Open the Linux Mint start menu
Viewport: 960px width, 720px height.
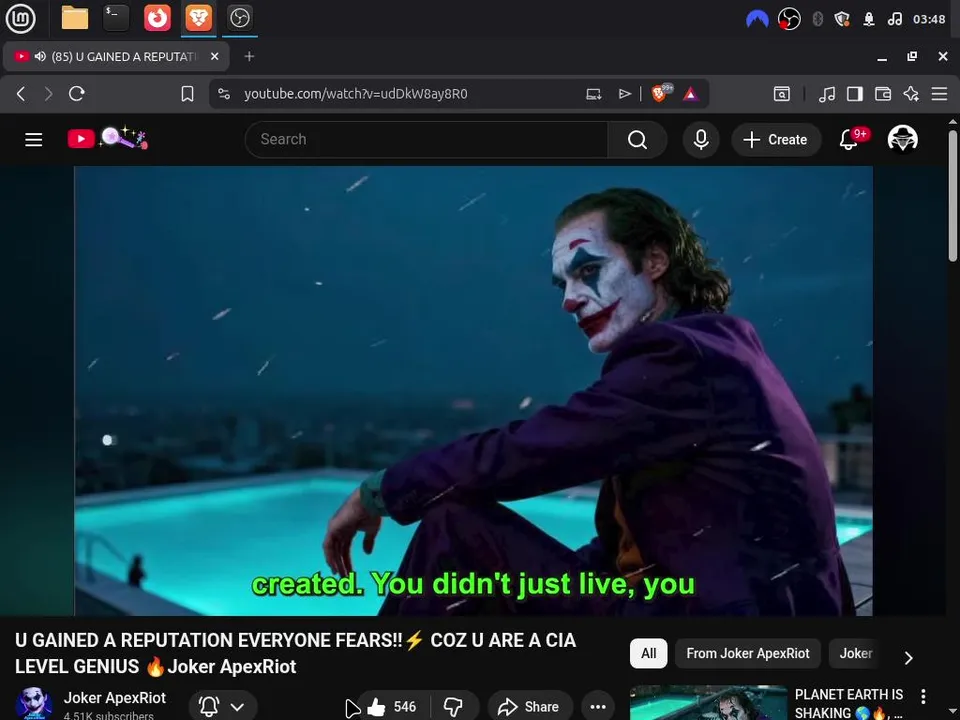(20, 18)
